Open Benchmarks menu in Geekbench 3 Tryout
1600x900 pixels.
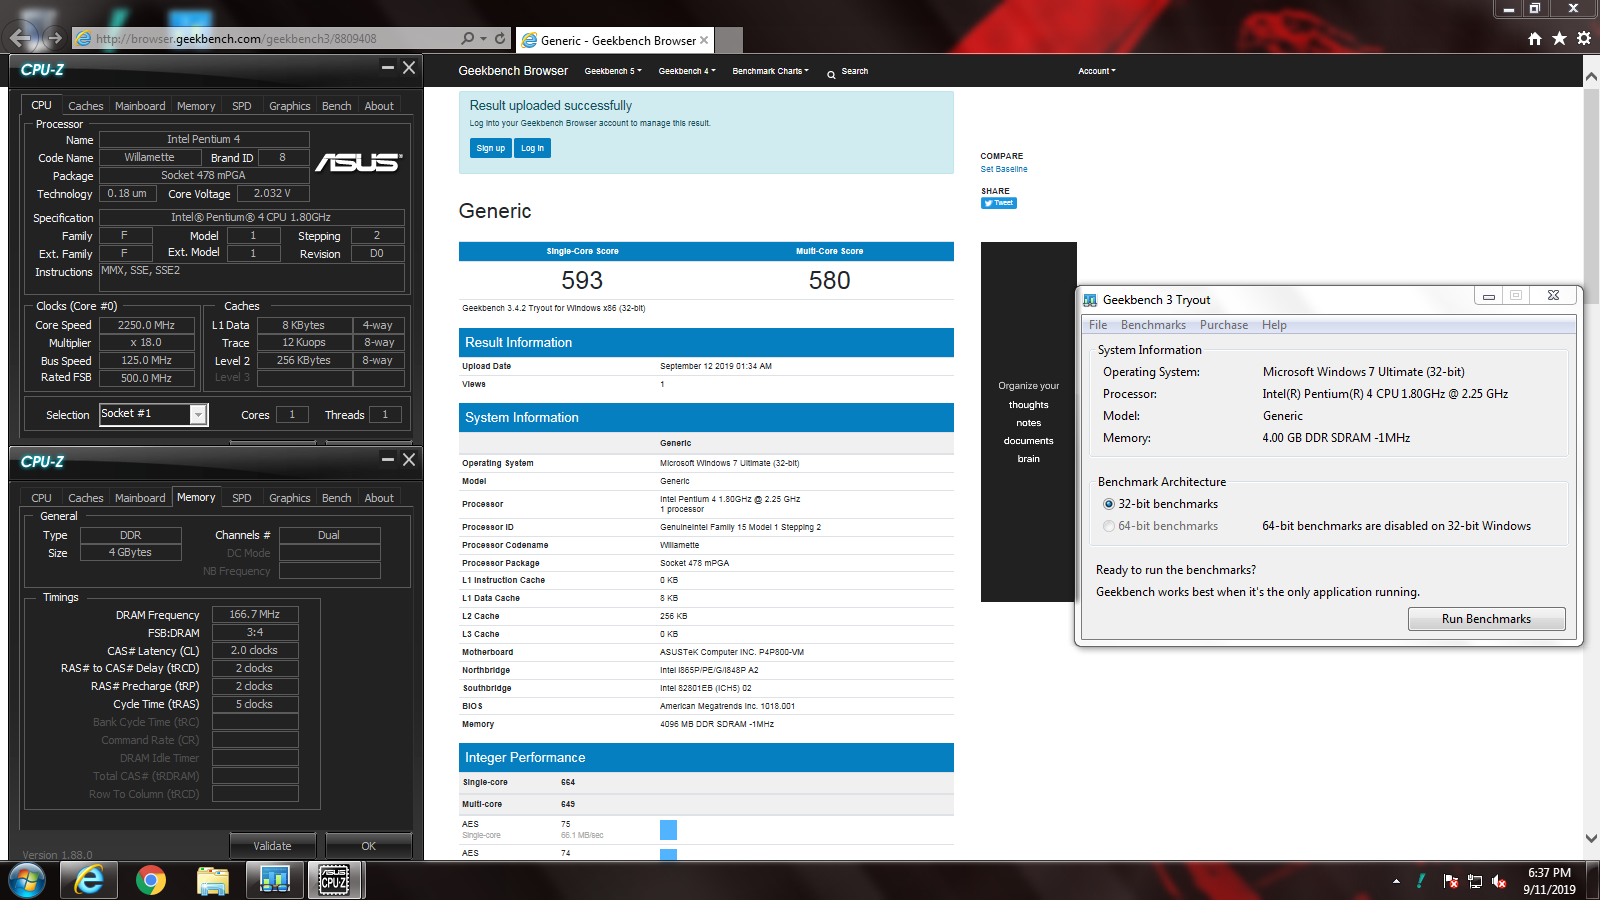[1153, 325]
